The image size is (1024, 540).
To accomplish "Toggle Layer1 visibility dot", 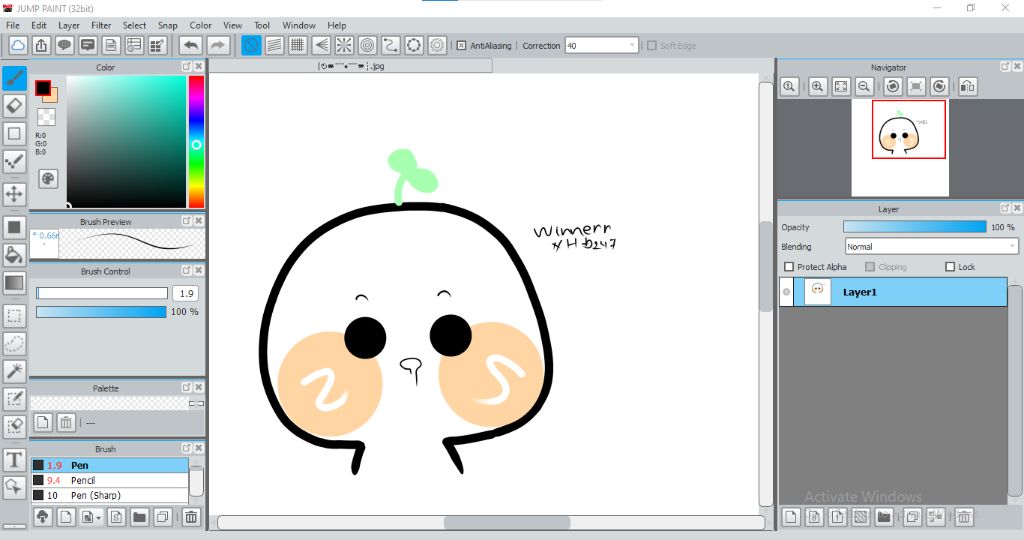I will pos(786,292).
